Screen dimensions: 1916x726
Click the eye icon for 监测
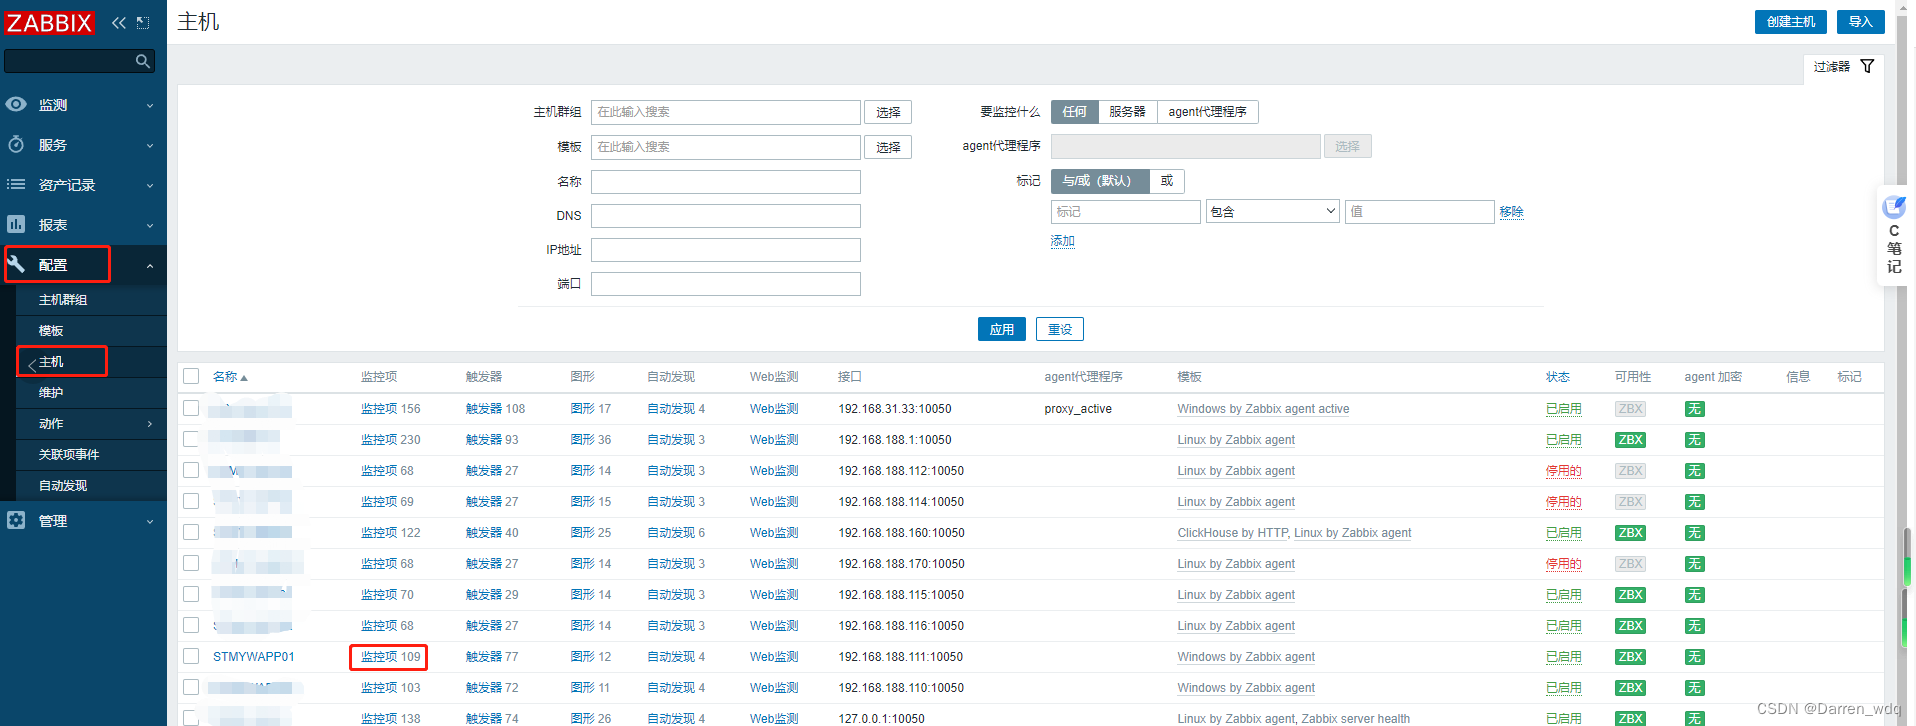pyautogui.click(x=16, y=104)
